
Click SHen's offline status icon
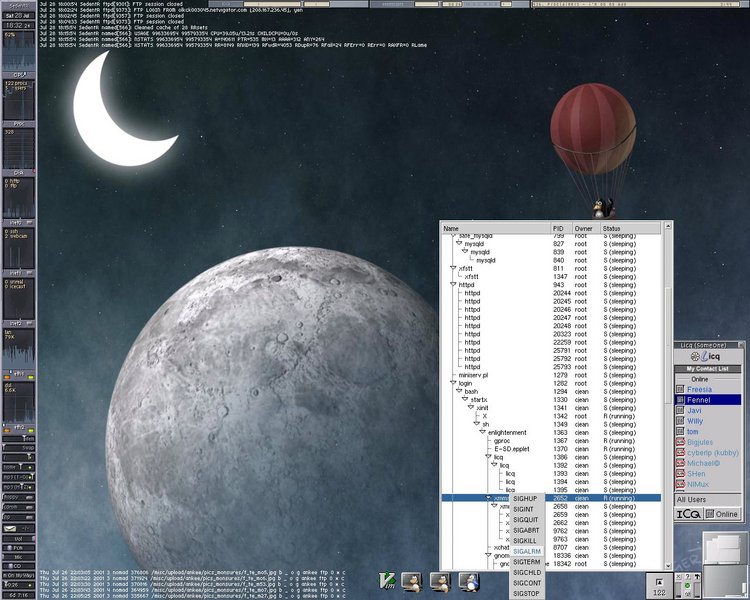[x=680, y=474]
